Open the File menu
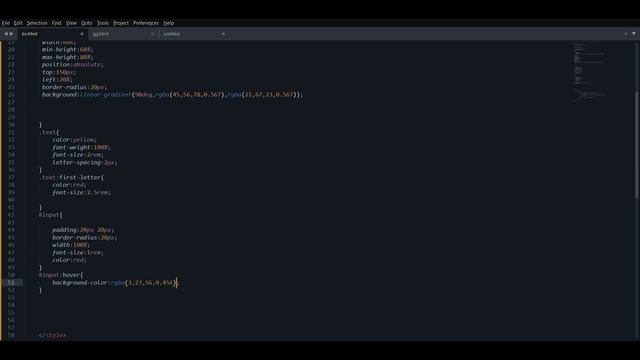 tap(6, 23)
